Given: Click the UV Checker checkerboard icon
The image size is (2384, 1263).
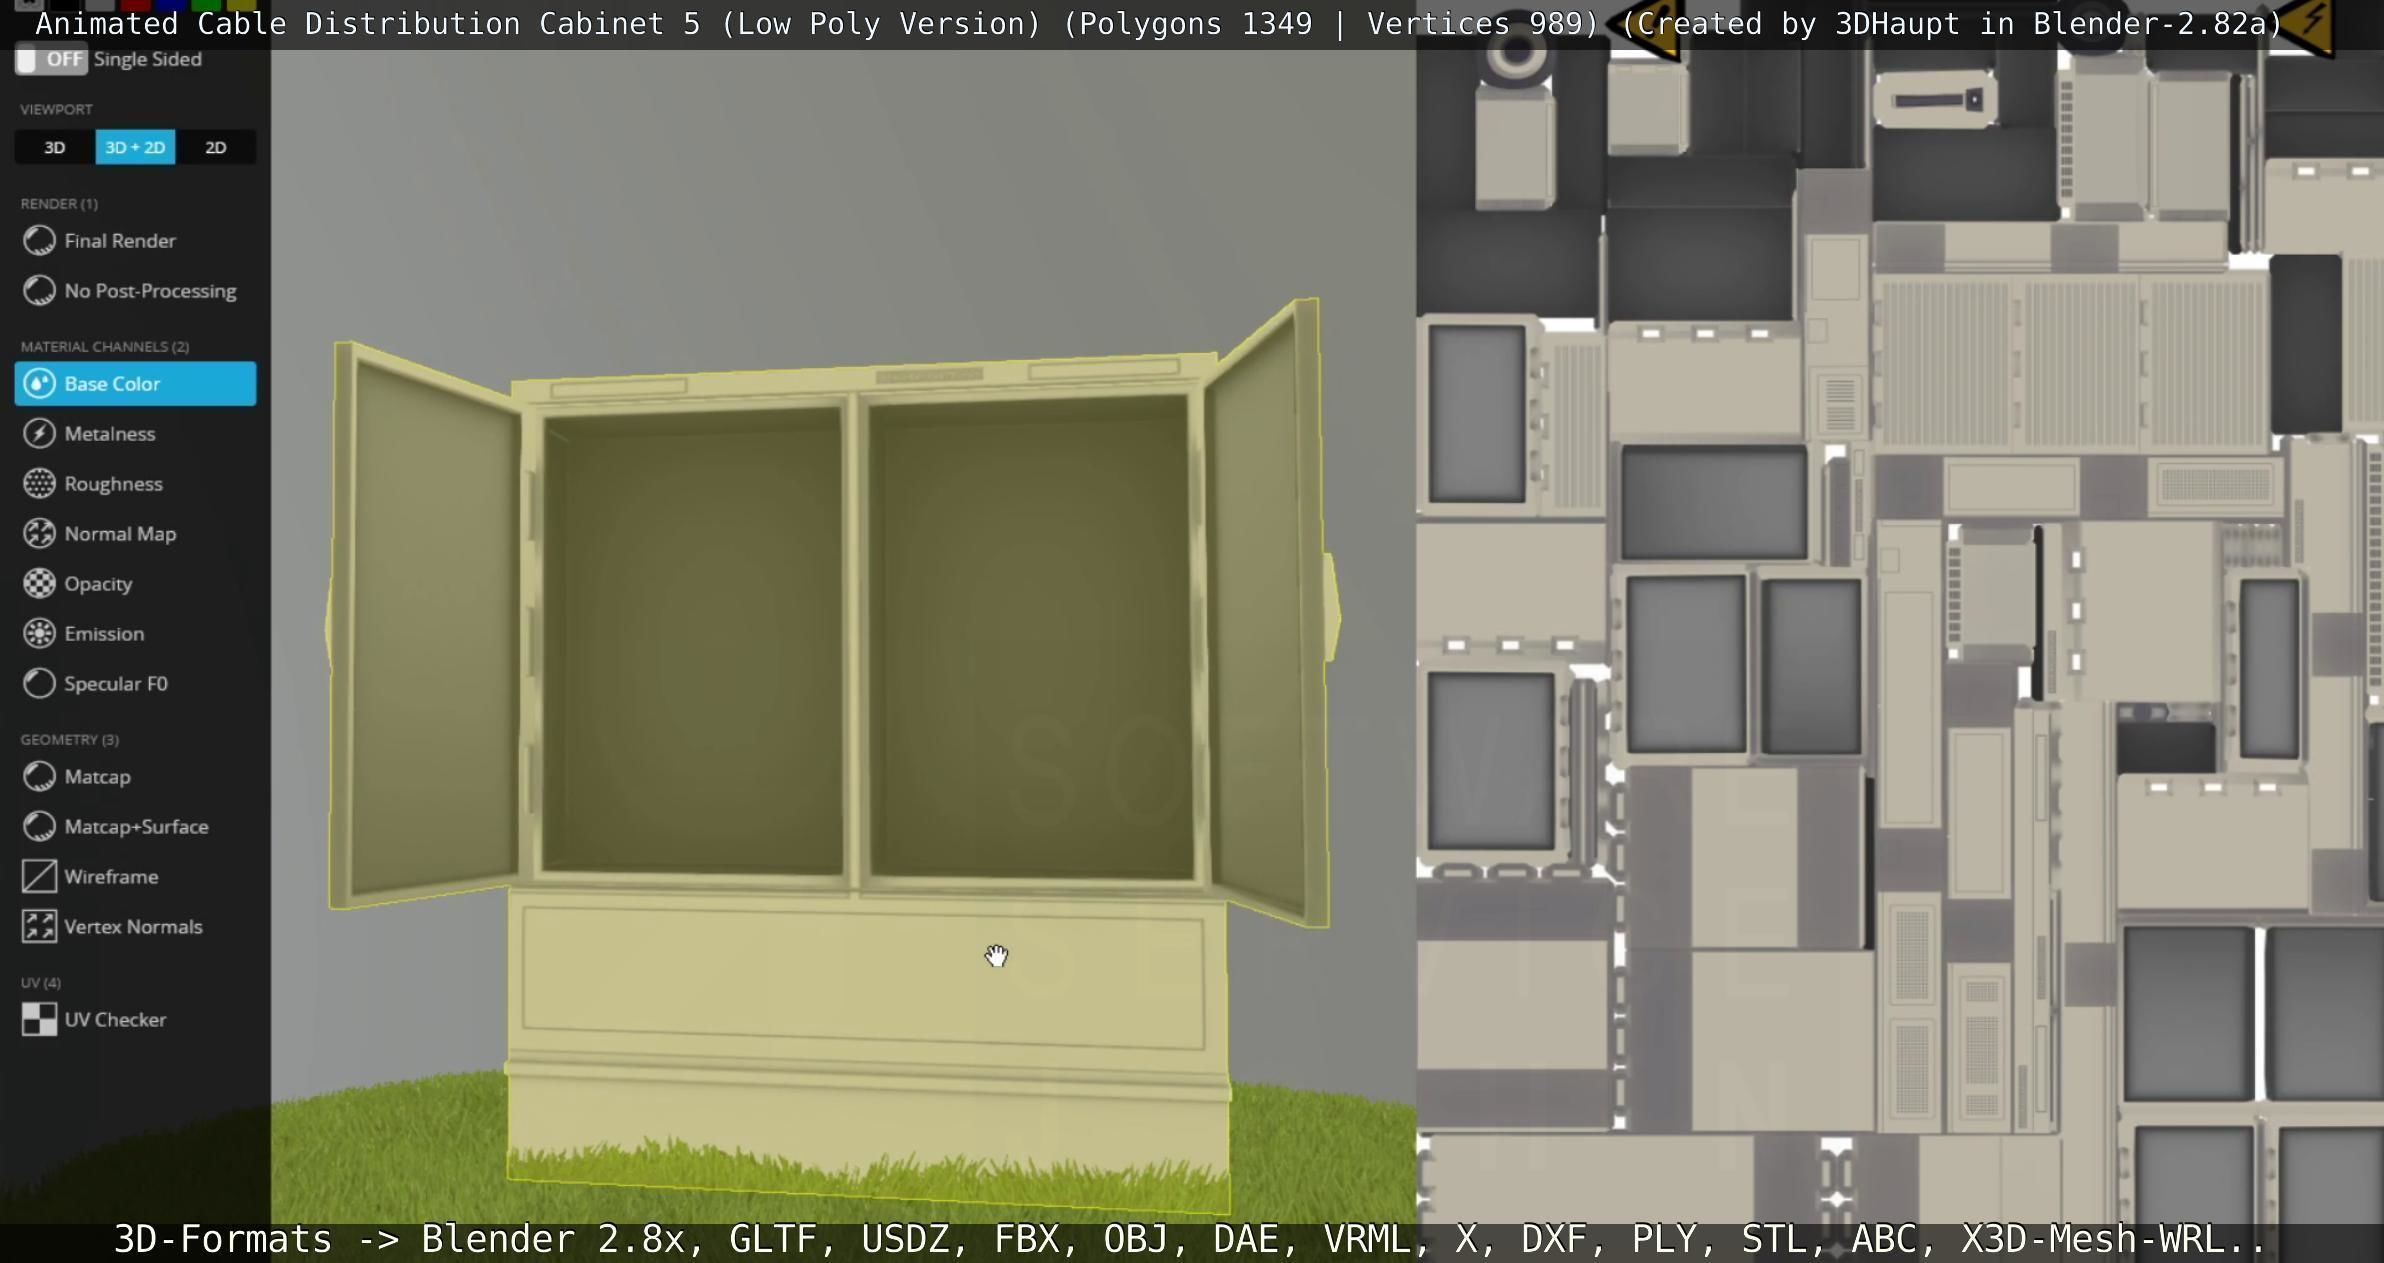Looking at the screenshot, I should (x=39, y=1020).
